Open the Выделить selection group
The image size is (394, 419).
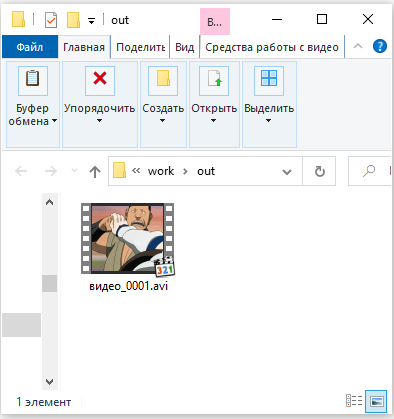tap(269, 104)
